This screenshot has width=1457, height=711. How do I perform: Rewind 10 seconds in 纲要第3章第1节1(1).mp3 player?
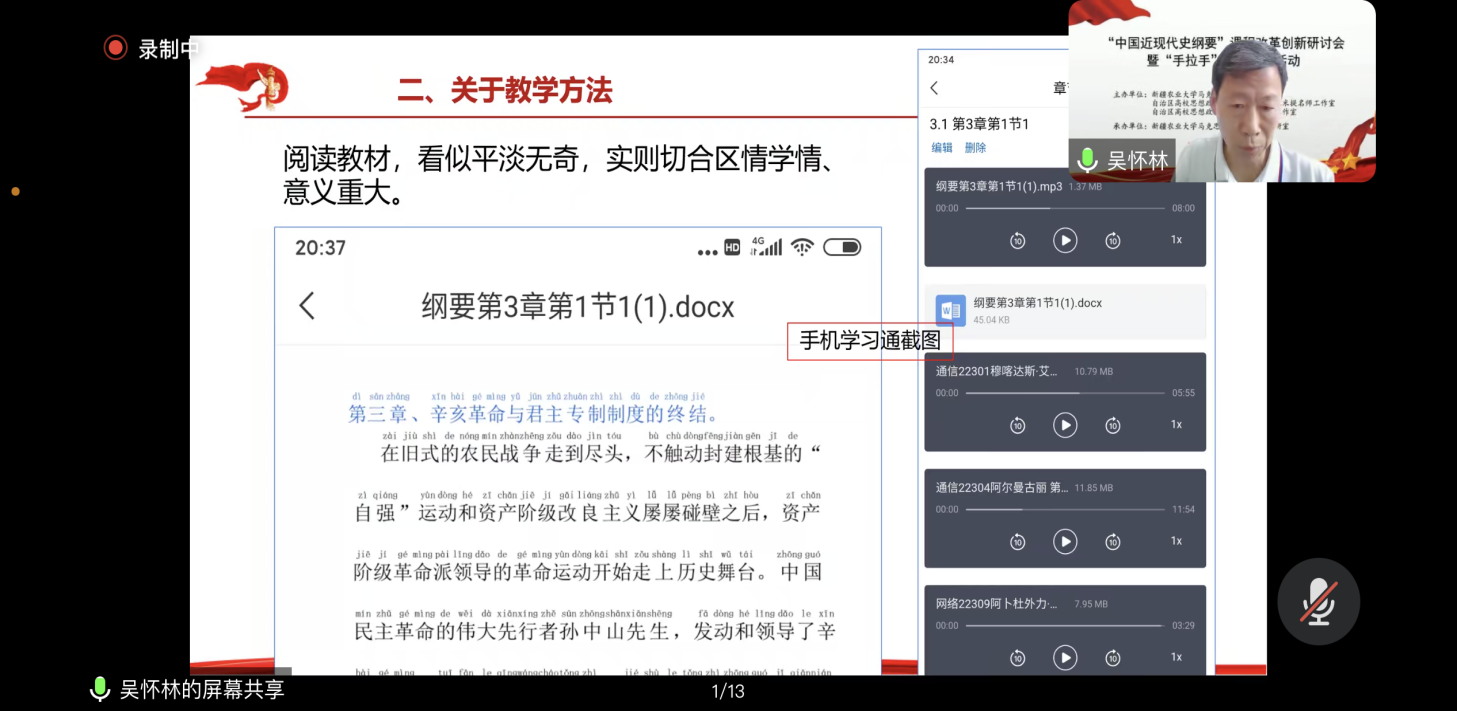click(x=1017, y=241)
